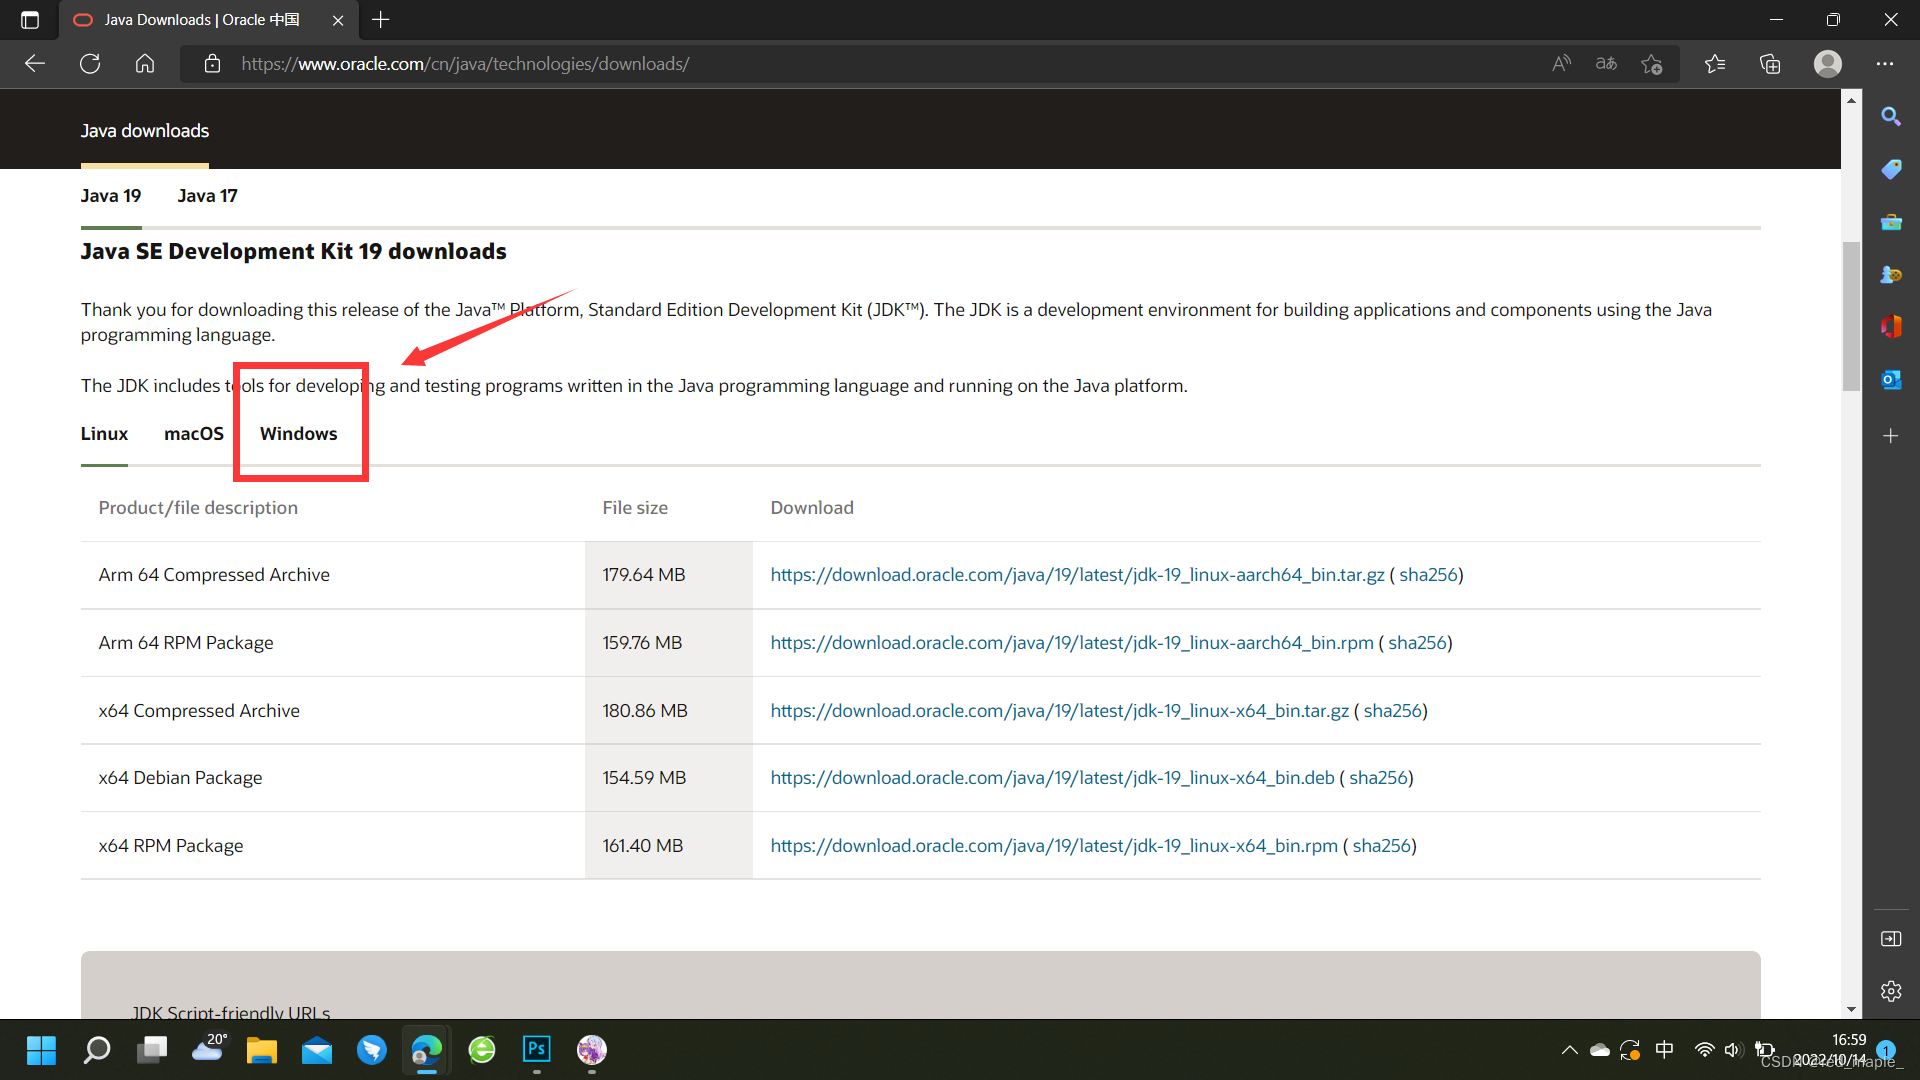Click sha256 link for Arm 64 RPM Package
Viewport: 1920px width, 1080px height.
[x=1417, y=643]
